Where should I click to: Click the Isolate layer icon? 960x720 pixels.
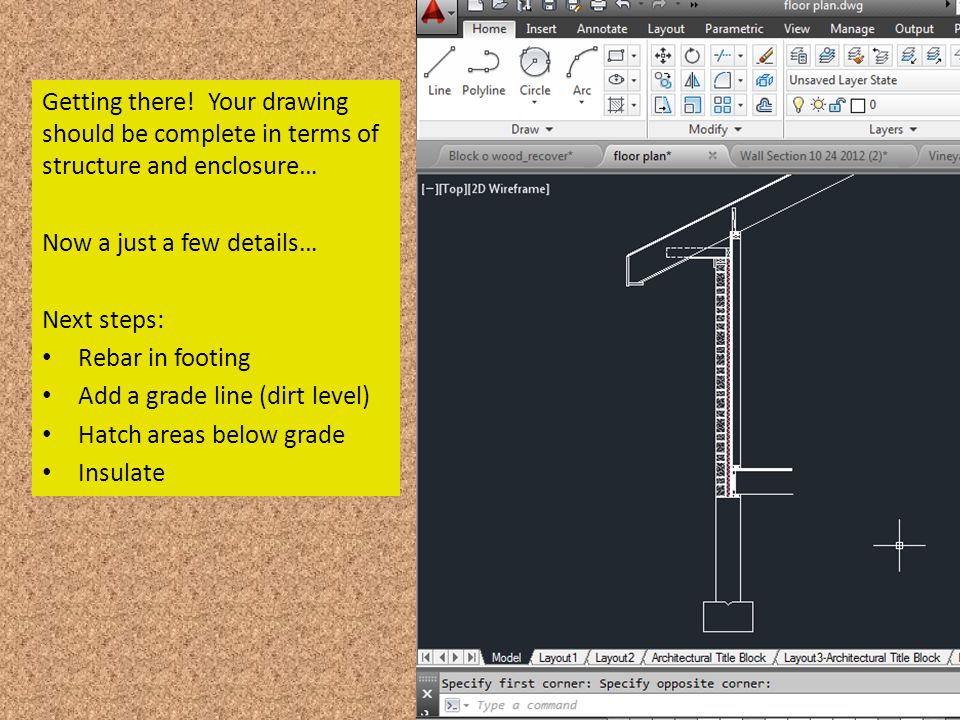pos(908,56)
